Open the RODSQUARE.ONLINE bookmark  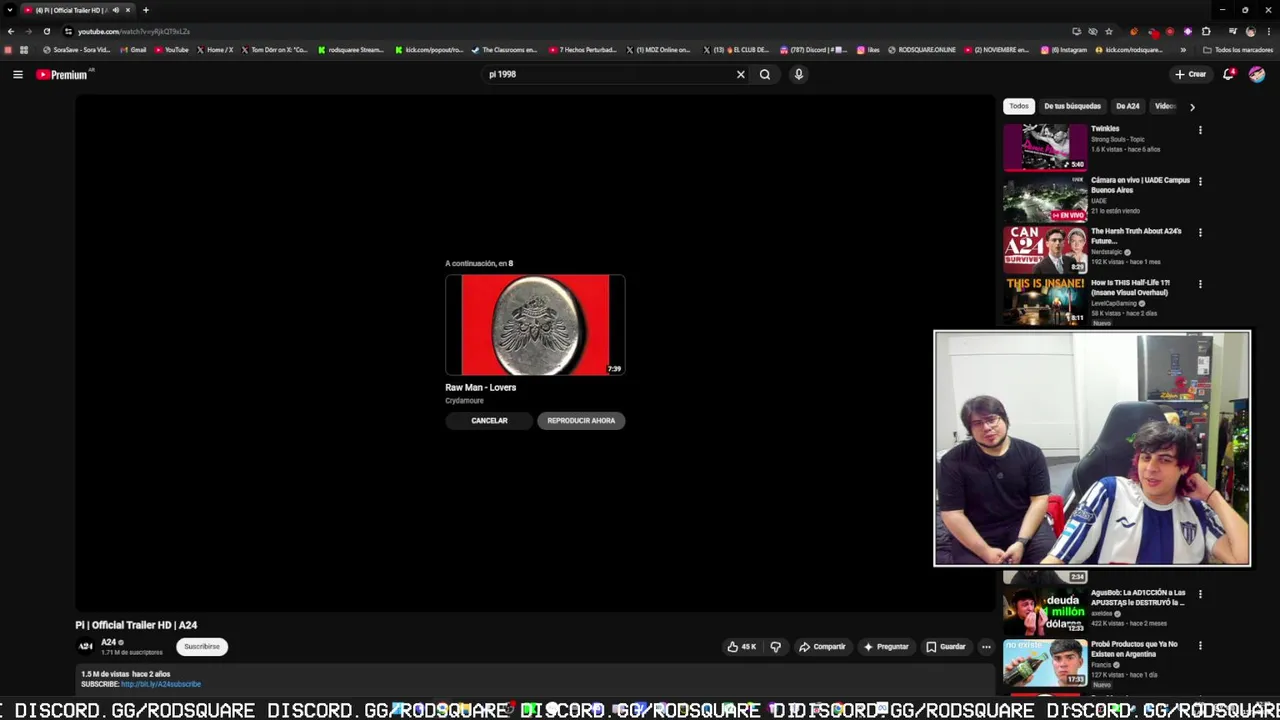pyautogui.click(x=921, y=50)
